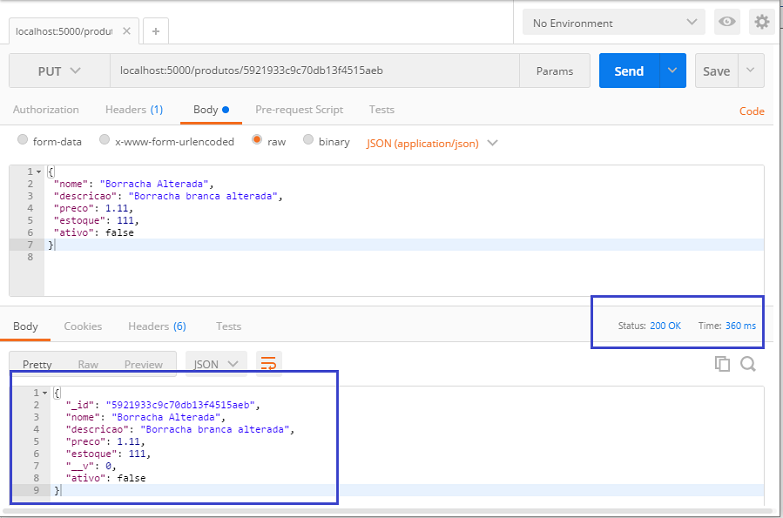Switch to the request Body tab

click(211, 109)
